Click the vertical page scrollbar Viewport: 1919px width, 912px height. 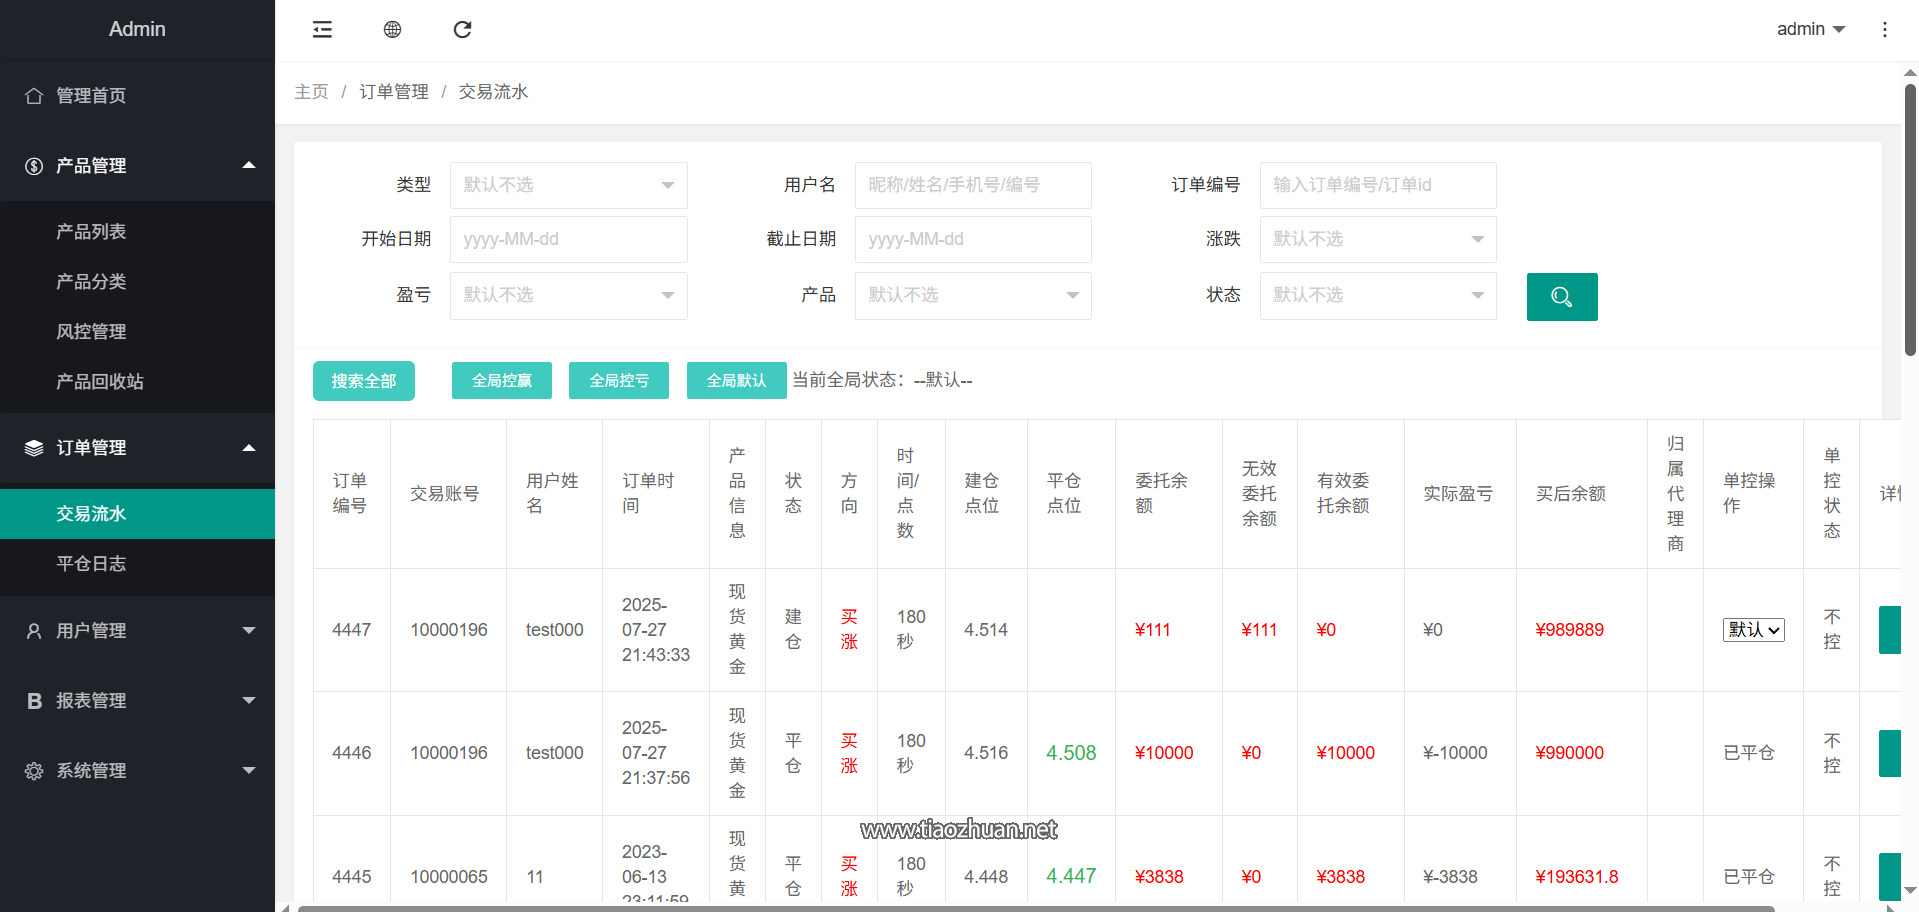click(x=1910, y=220)
